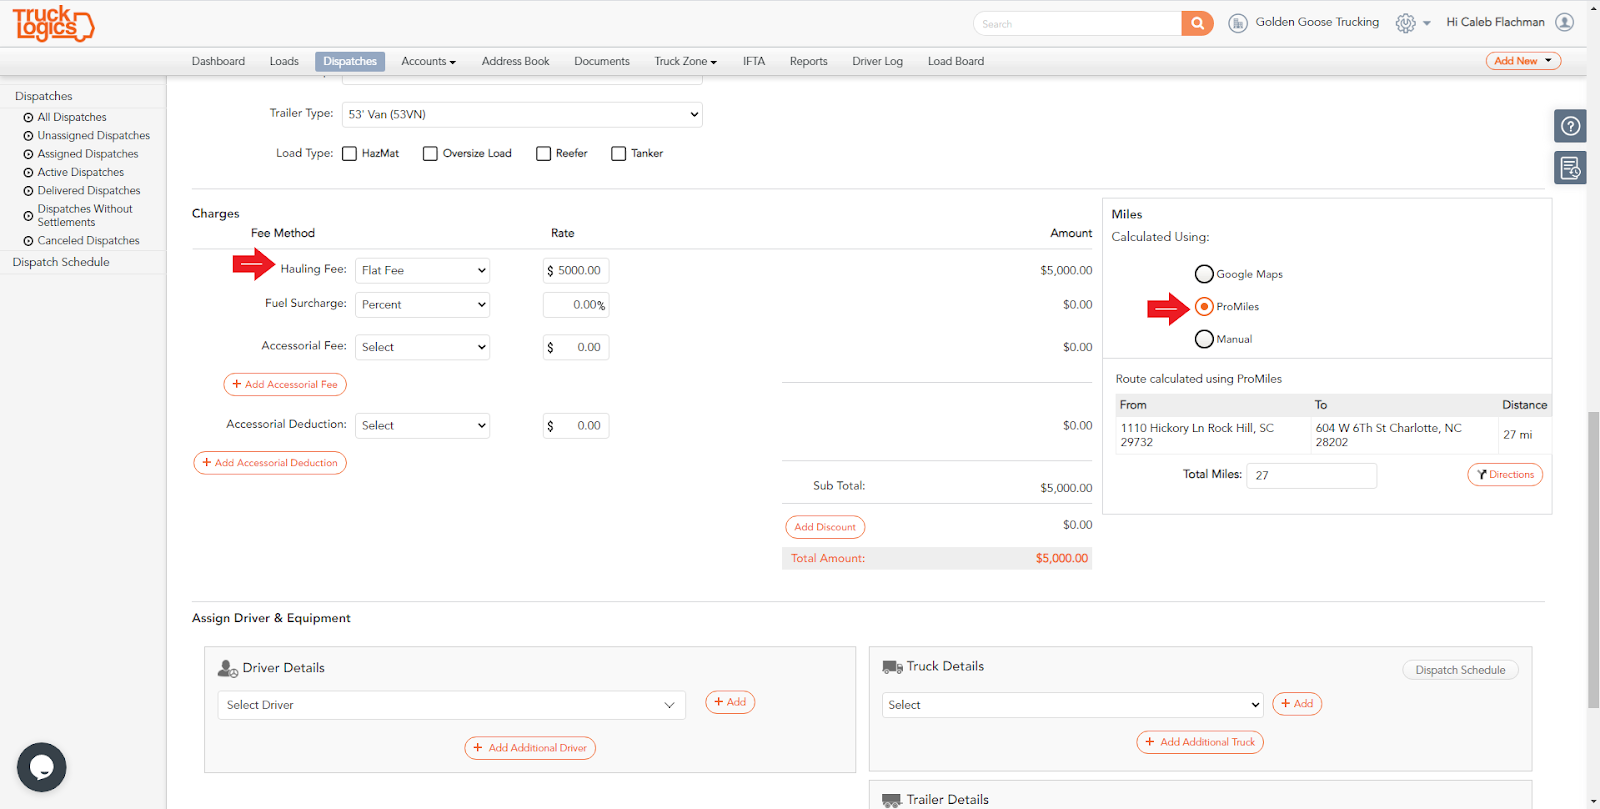1600x809 pixels.
Task: Show All Dispatches in sidebar
Action: click(72, 118)
